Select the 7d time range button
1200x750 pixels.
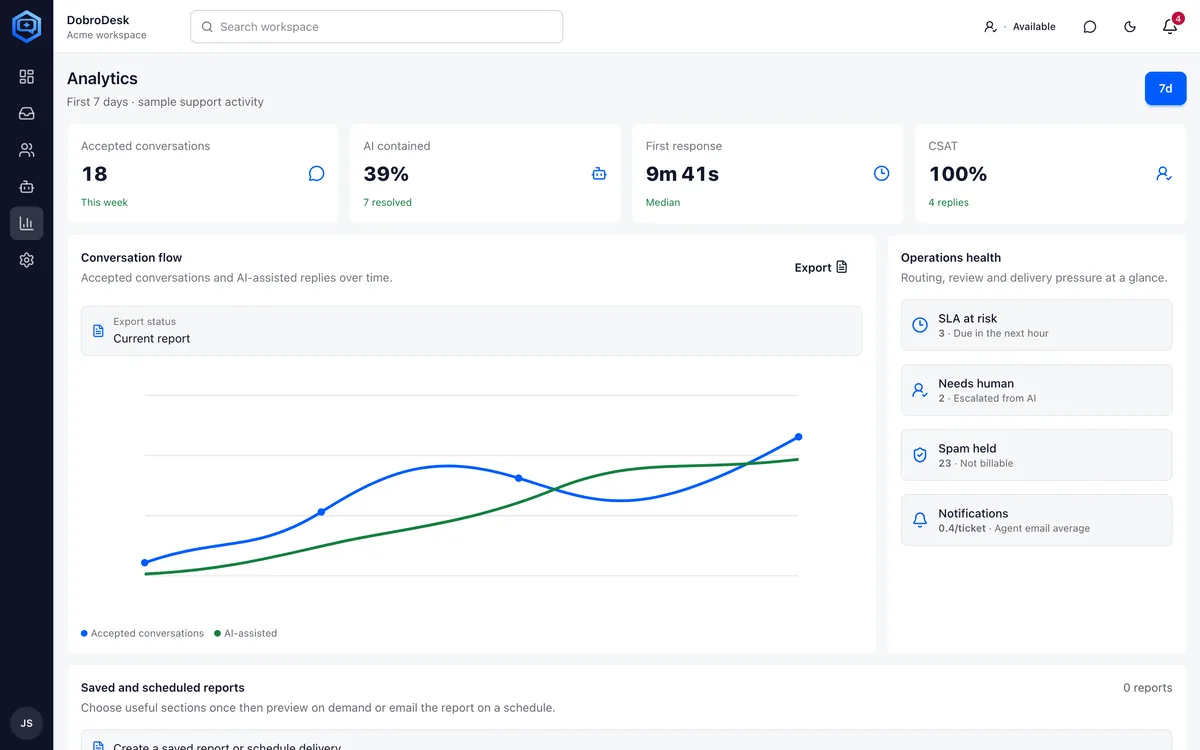[x=1165, y=88]
